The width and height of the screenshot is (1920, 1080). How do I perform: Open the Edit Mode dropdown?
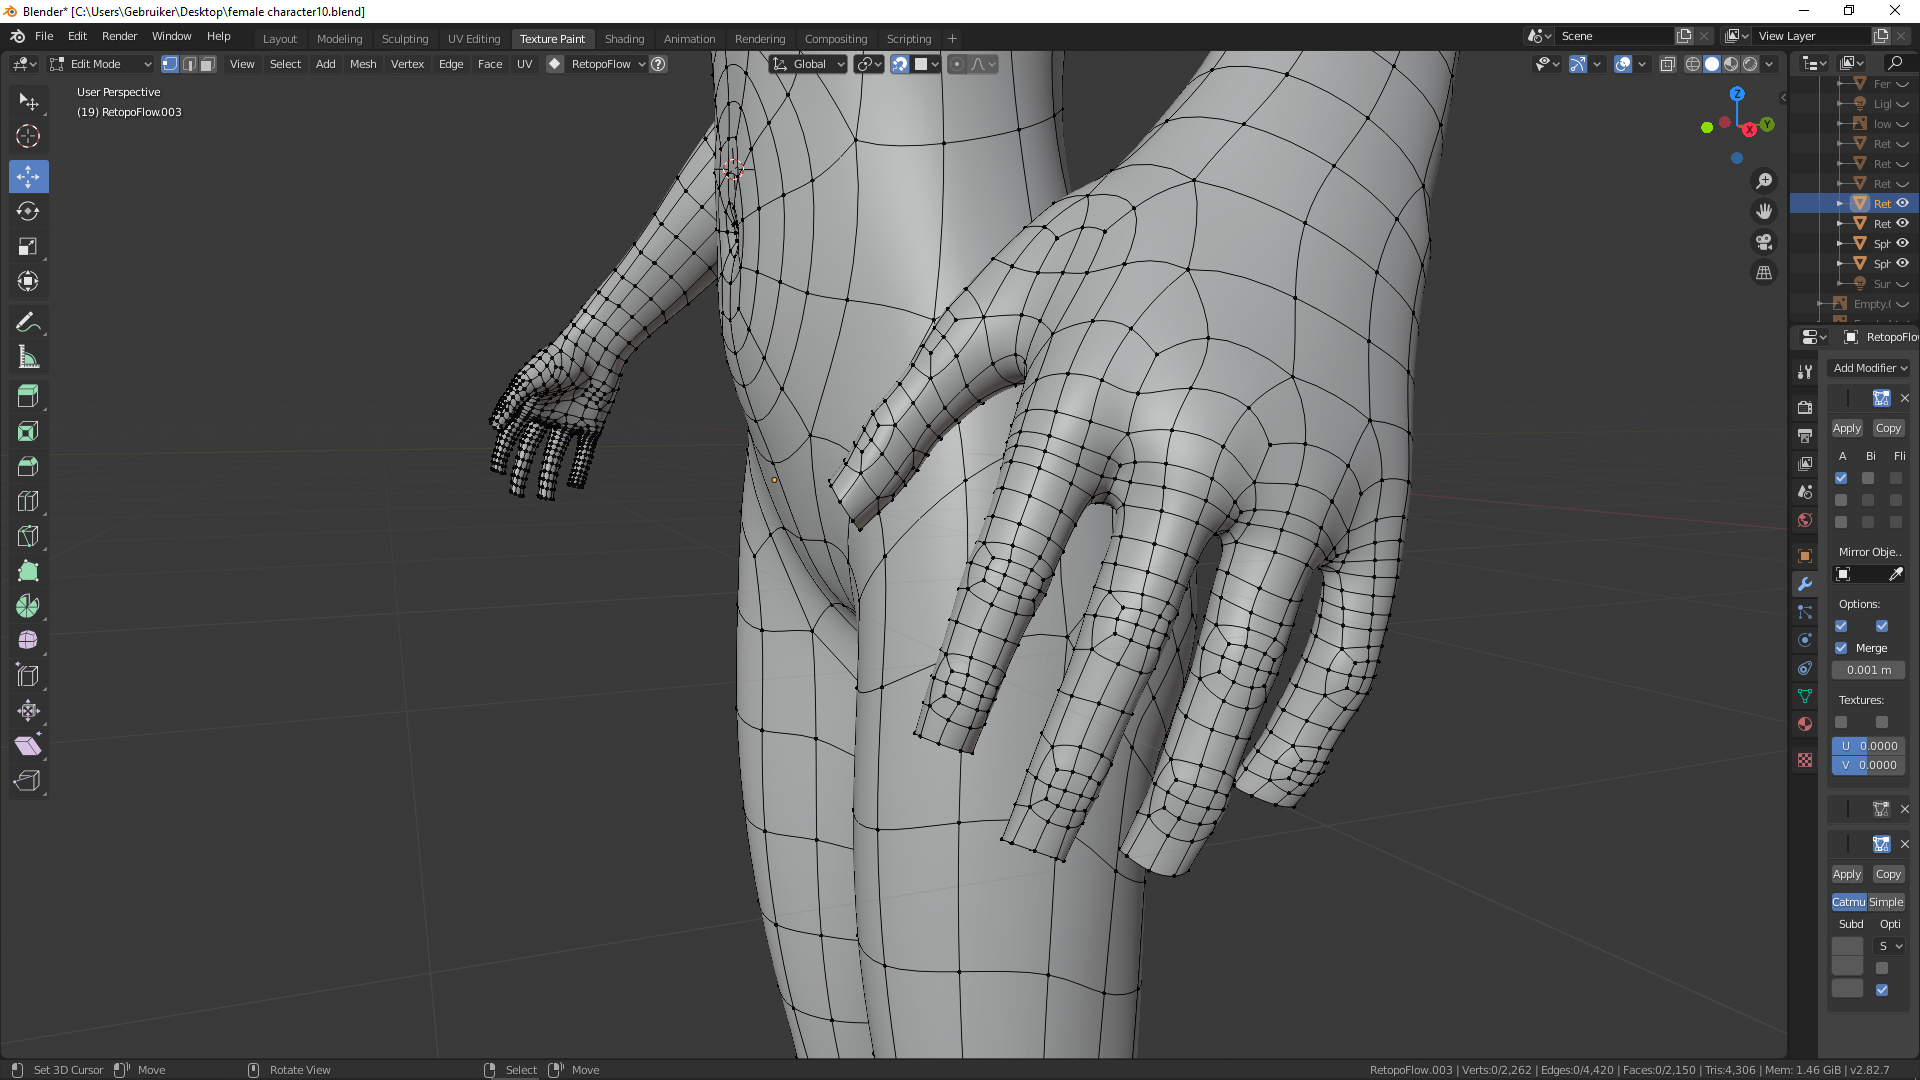[100, 64]
